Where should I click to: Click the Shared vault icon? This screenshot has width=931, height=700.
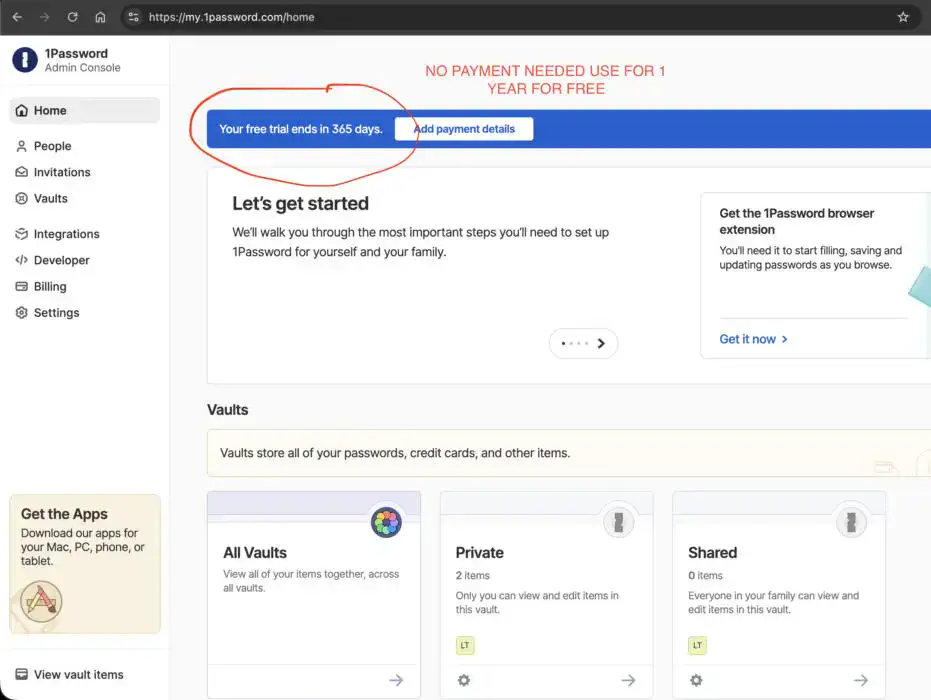pos(851,522)
